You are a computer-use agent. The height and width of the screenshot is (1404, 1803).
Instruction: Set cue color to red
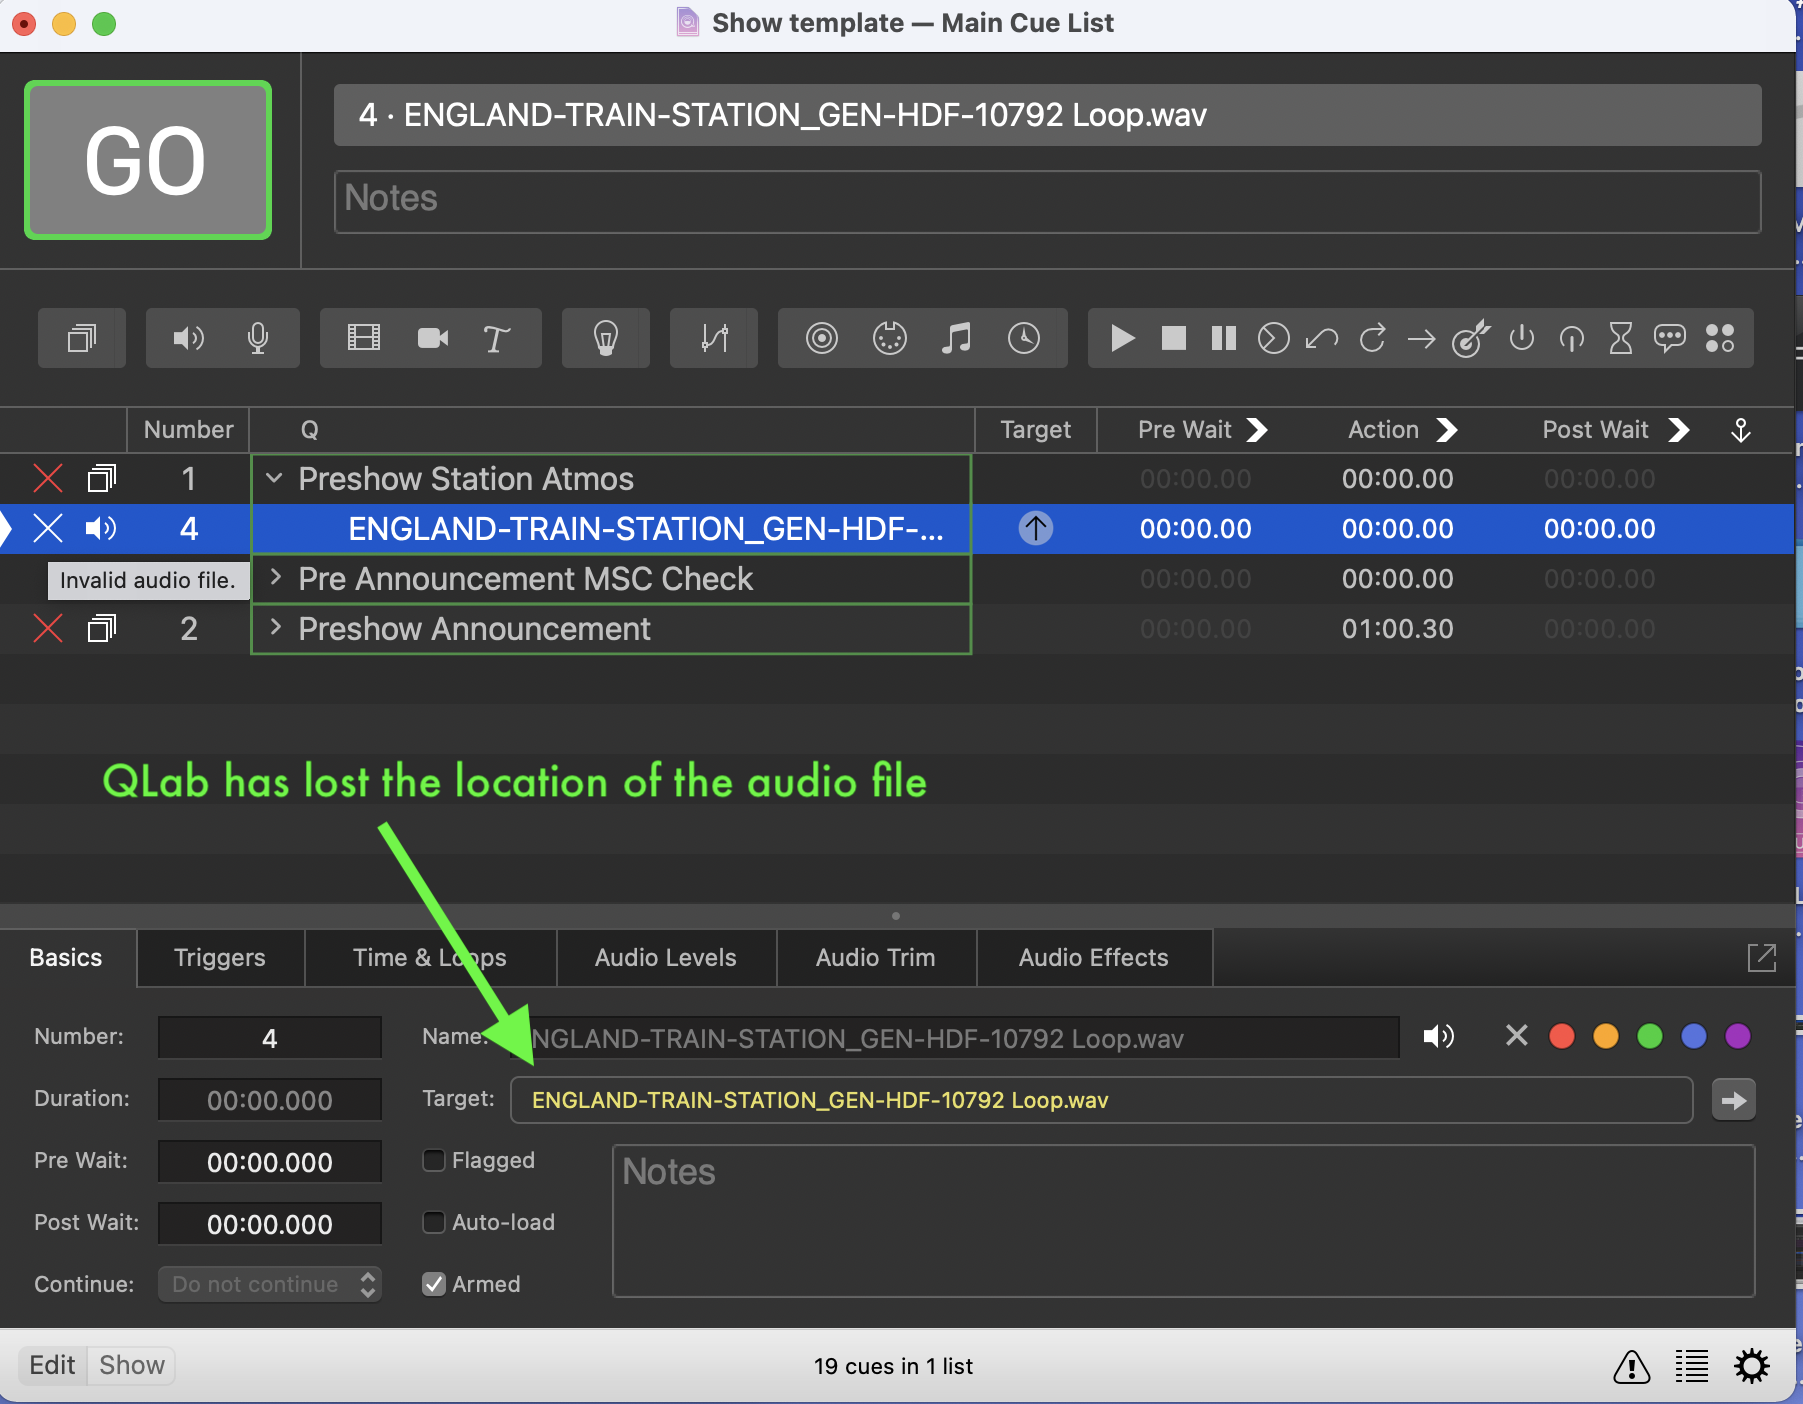tap(1562, 1036)
